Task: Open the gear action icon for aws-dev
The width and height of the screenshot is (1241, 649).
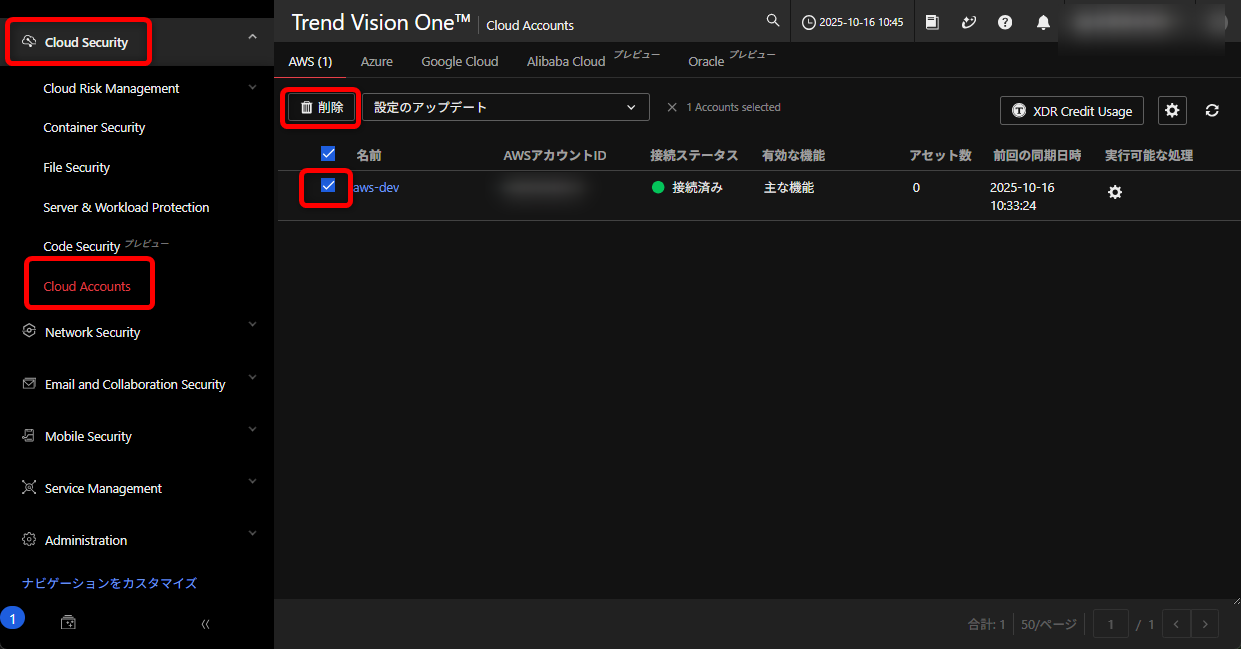Action: click(x=1115, y=192)
